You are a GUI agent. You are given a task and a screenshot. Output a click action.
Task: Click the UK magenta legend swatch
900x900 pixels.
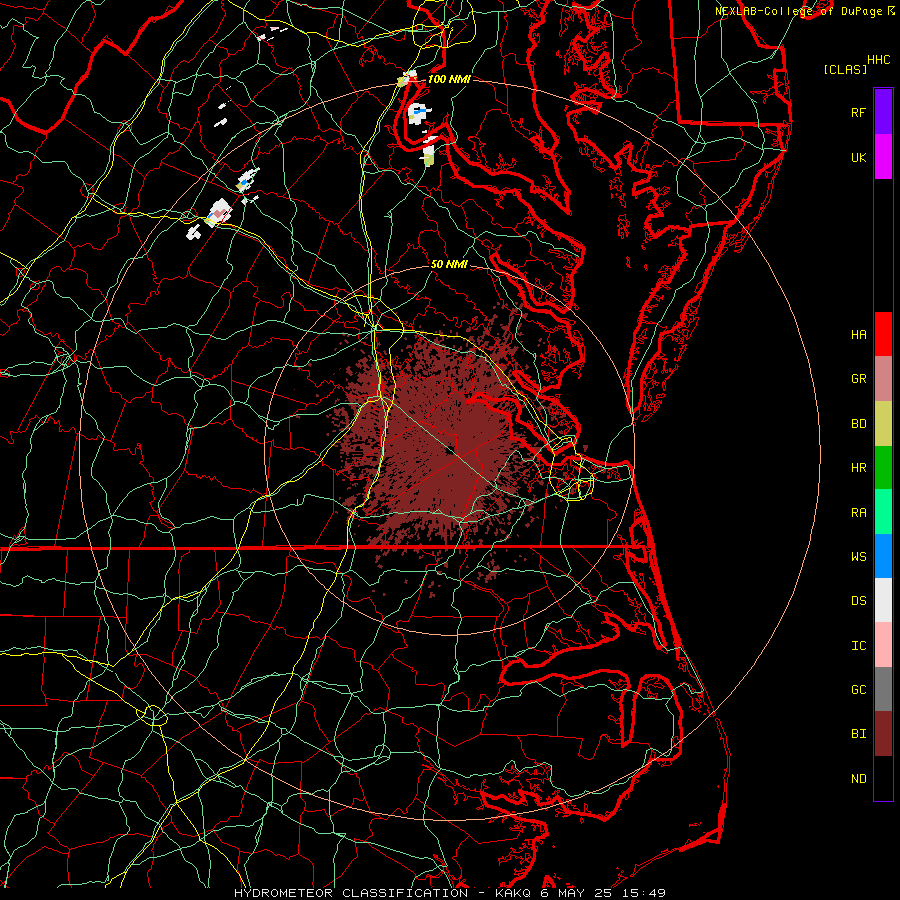883,157
